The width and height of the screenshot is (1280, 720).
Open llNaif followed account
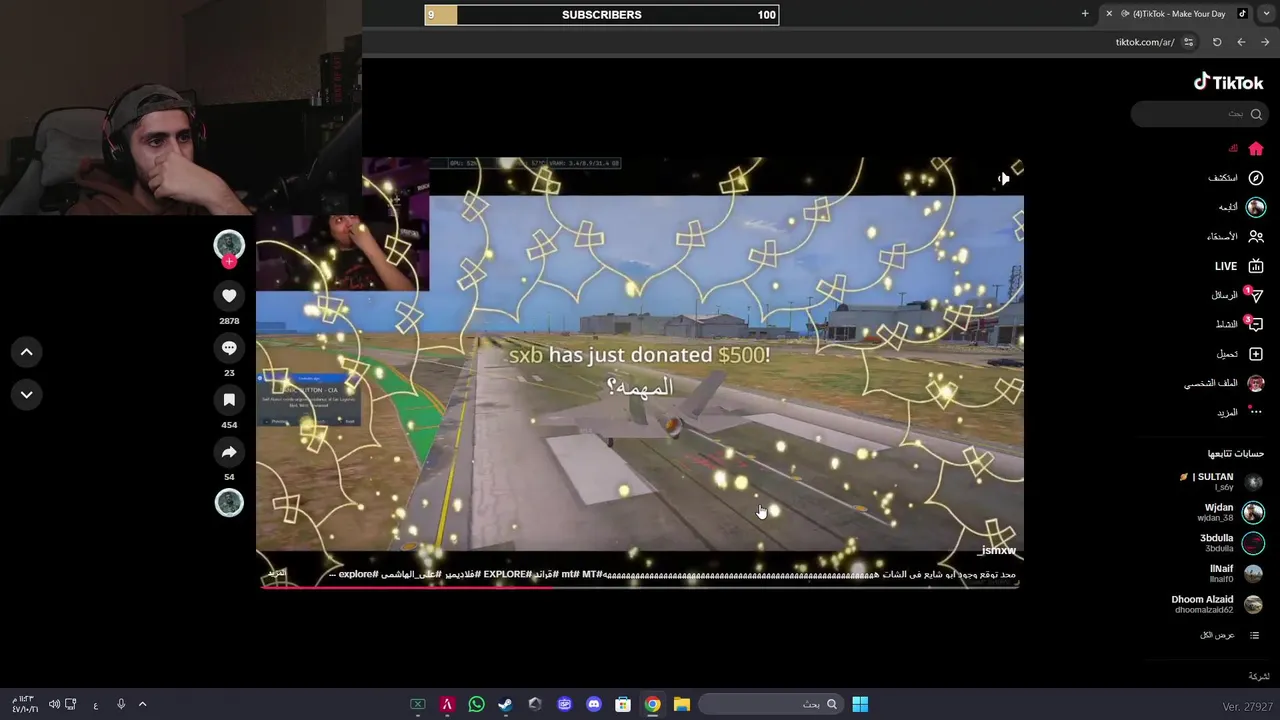(x=1235, y=573)
